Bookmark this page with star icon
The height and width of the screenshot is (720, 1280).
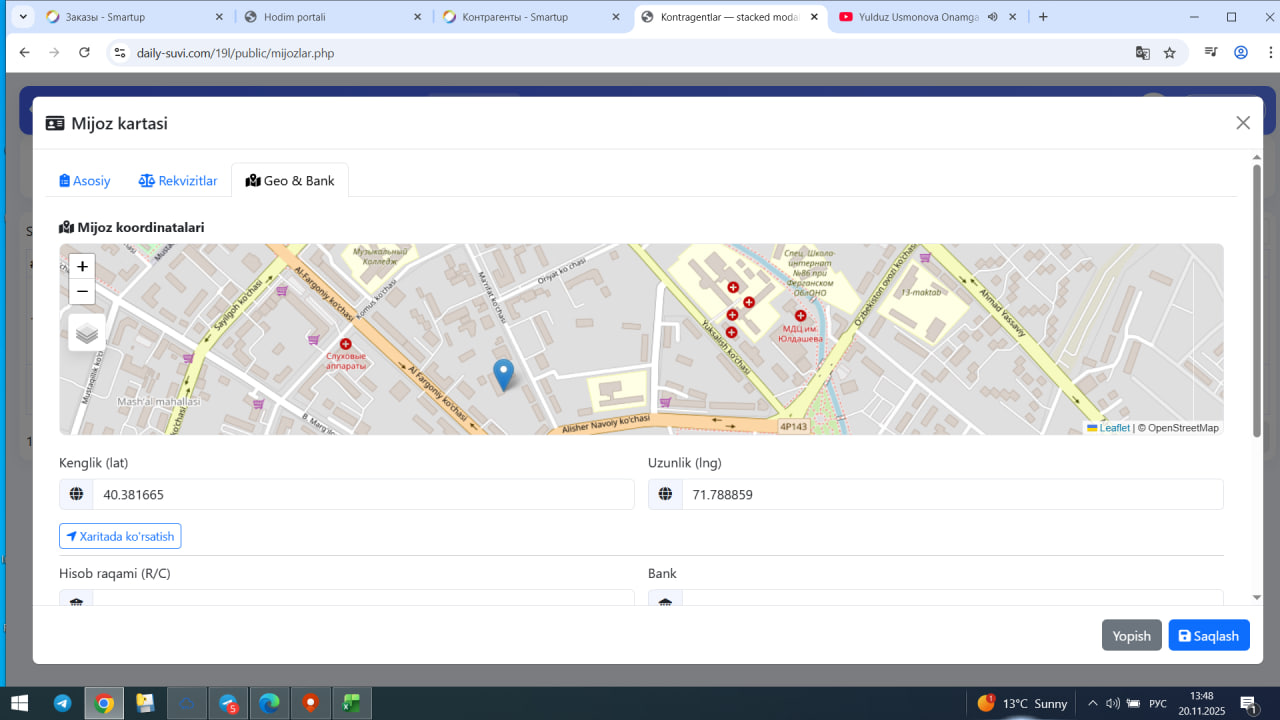[x=1169, y=53]
